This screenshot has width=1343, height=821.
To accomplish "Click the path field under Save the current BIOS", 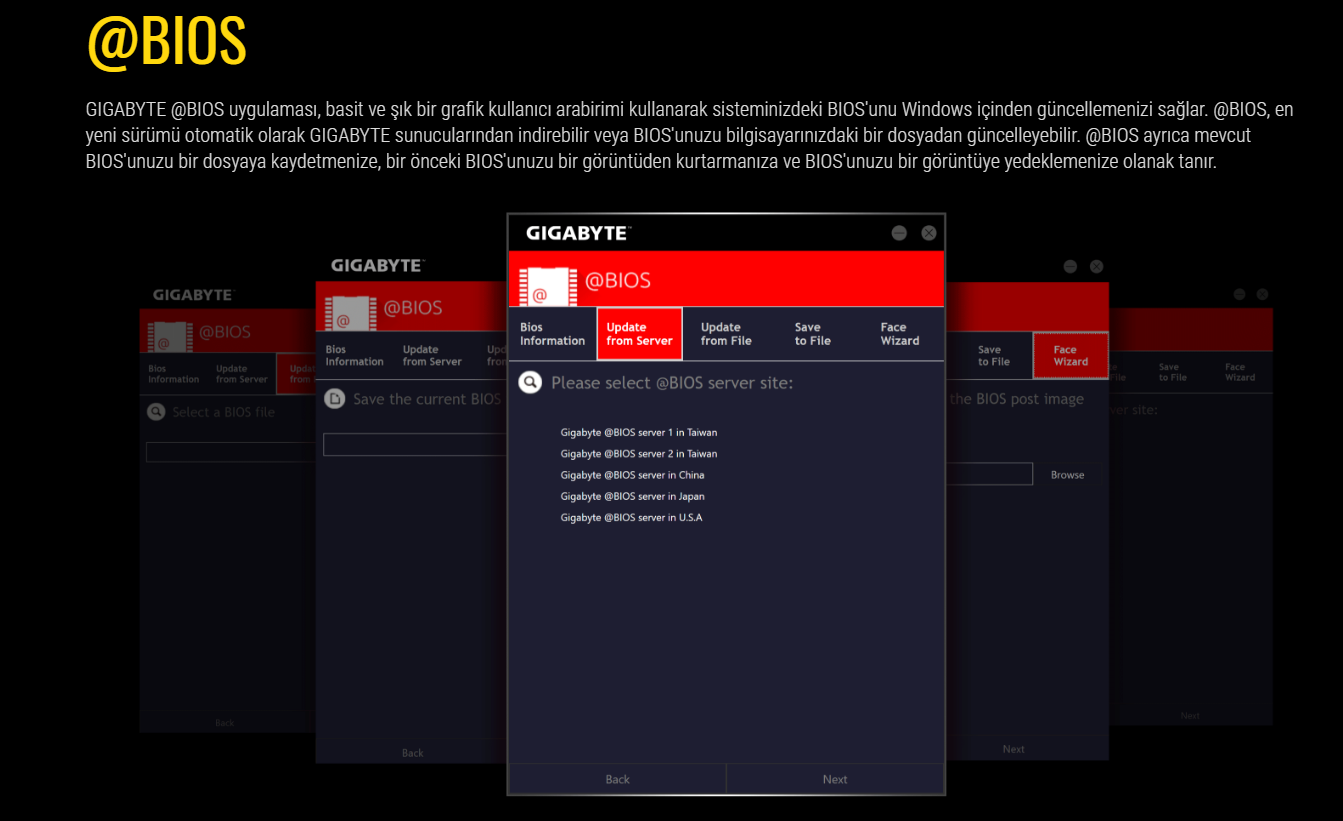I will point(415,444).
